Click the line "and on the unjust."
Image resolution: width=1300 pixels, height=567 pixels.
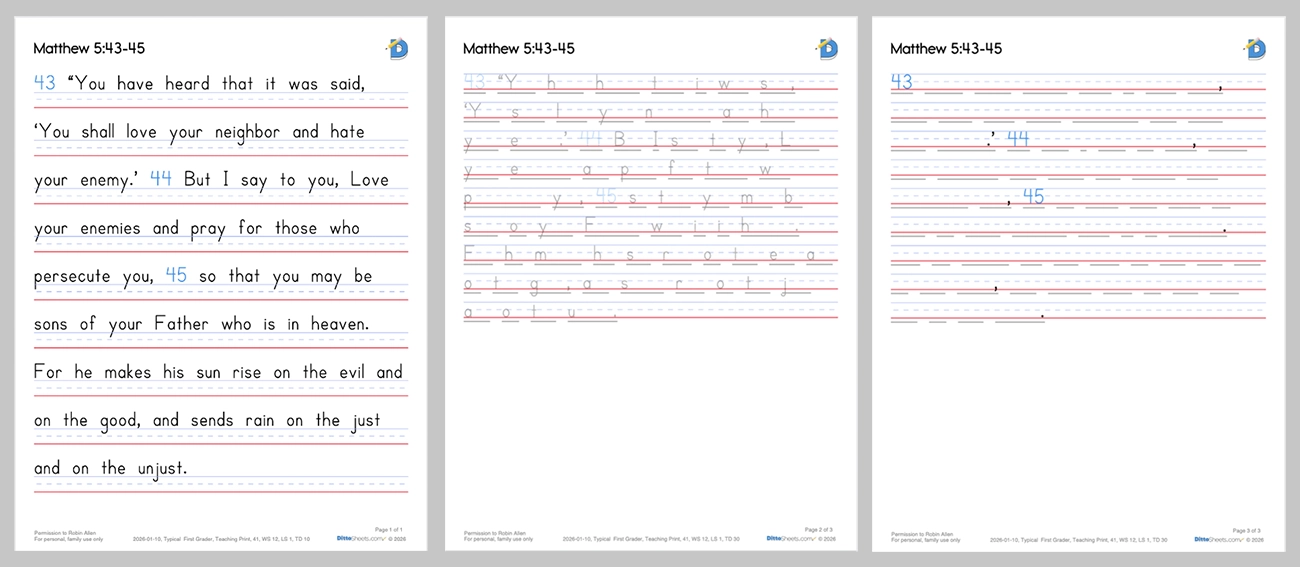pos(111,468)
